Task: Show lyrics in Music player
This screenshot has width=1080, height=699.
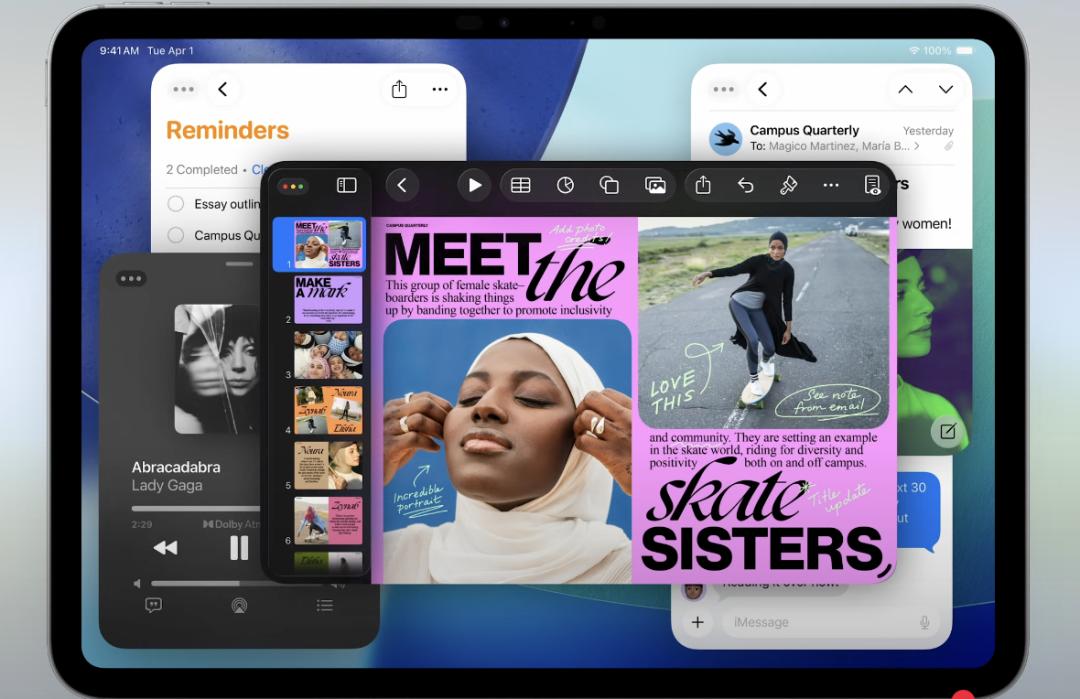Action: [154, 605]
